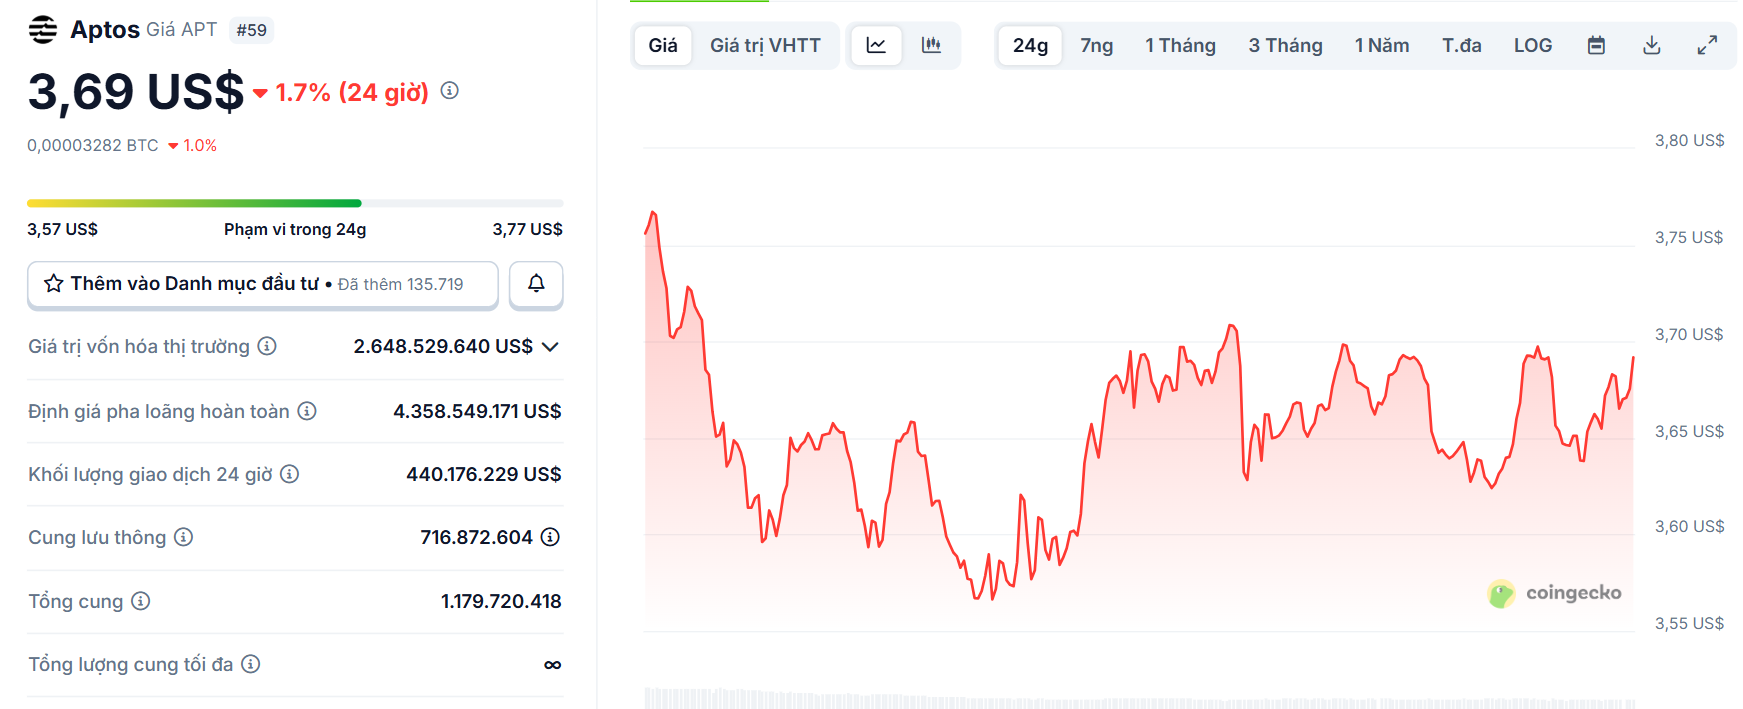Click the 3,80 US$ axis label

(1689, 141)
